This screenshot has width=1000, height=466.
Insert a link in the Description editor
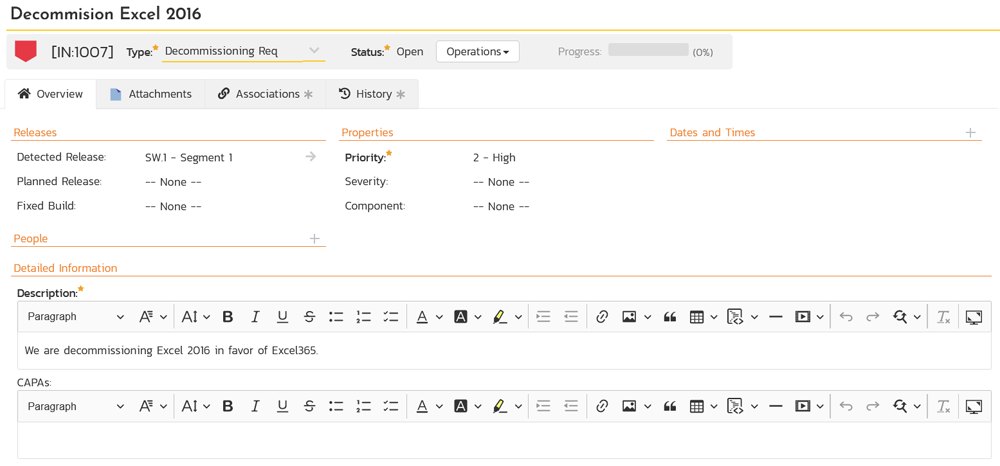point(602,317)
